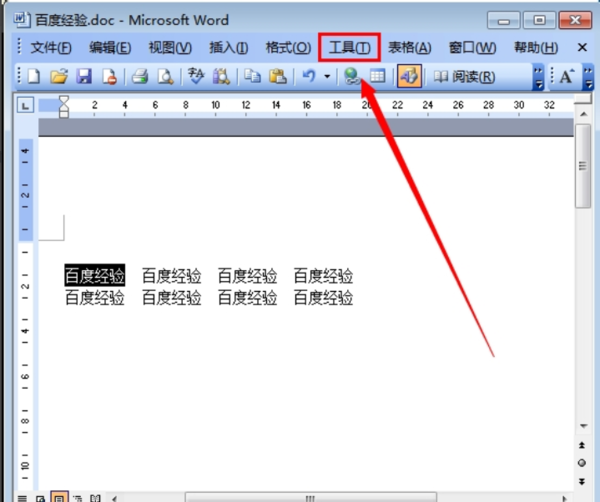Run the Spelling and Grammar check

(196, 77)
